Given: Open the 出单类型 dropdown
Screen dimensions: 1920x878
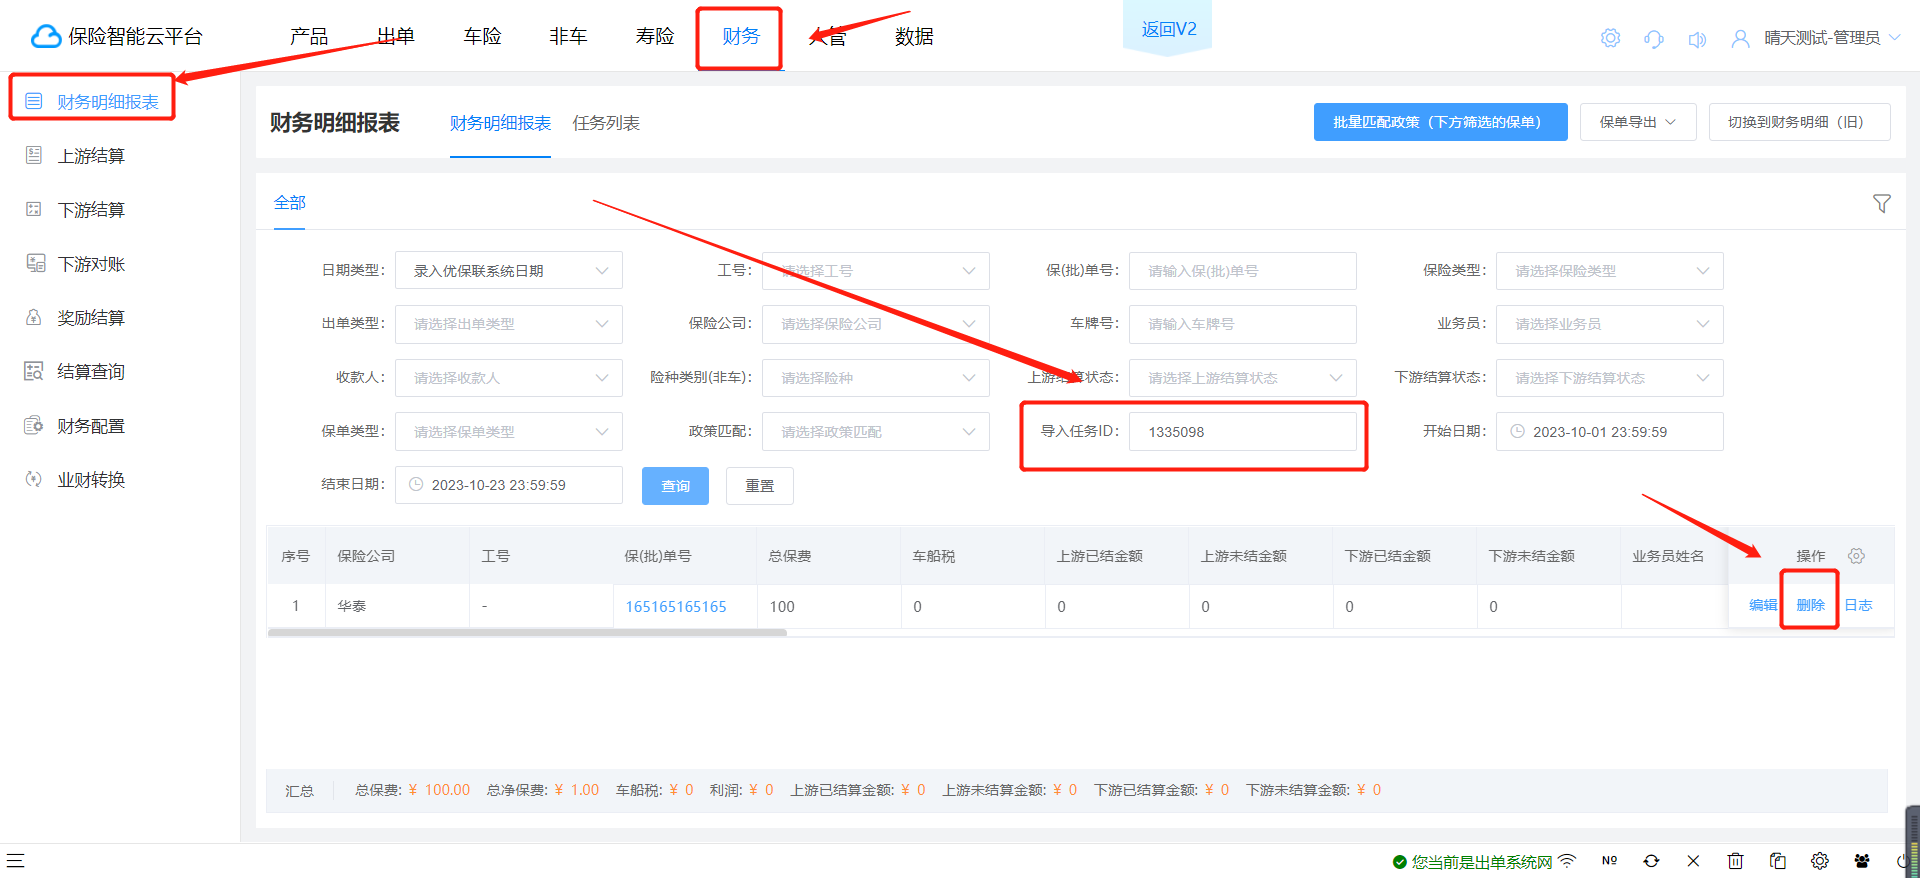Looking at the screenshot, I should pos(509,323).
